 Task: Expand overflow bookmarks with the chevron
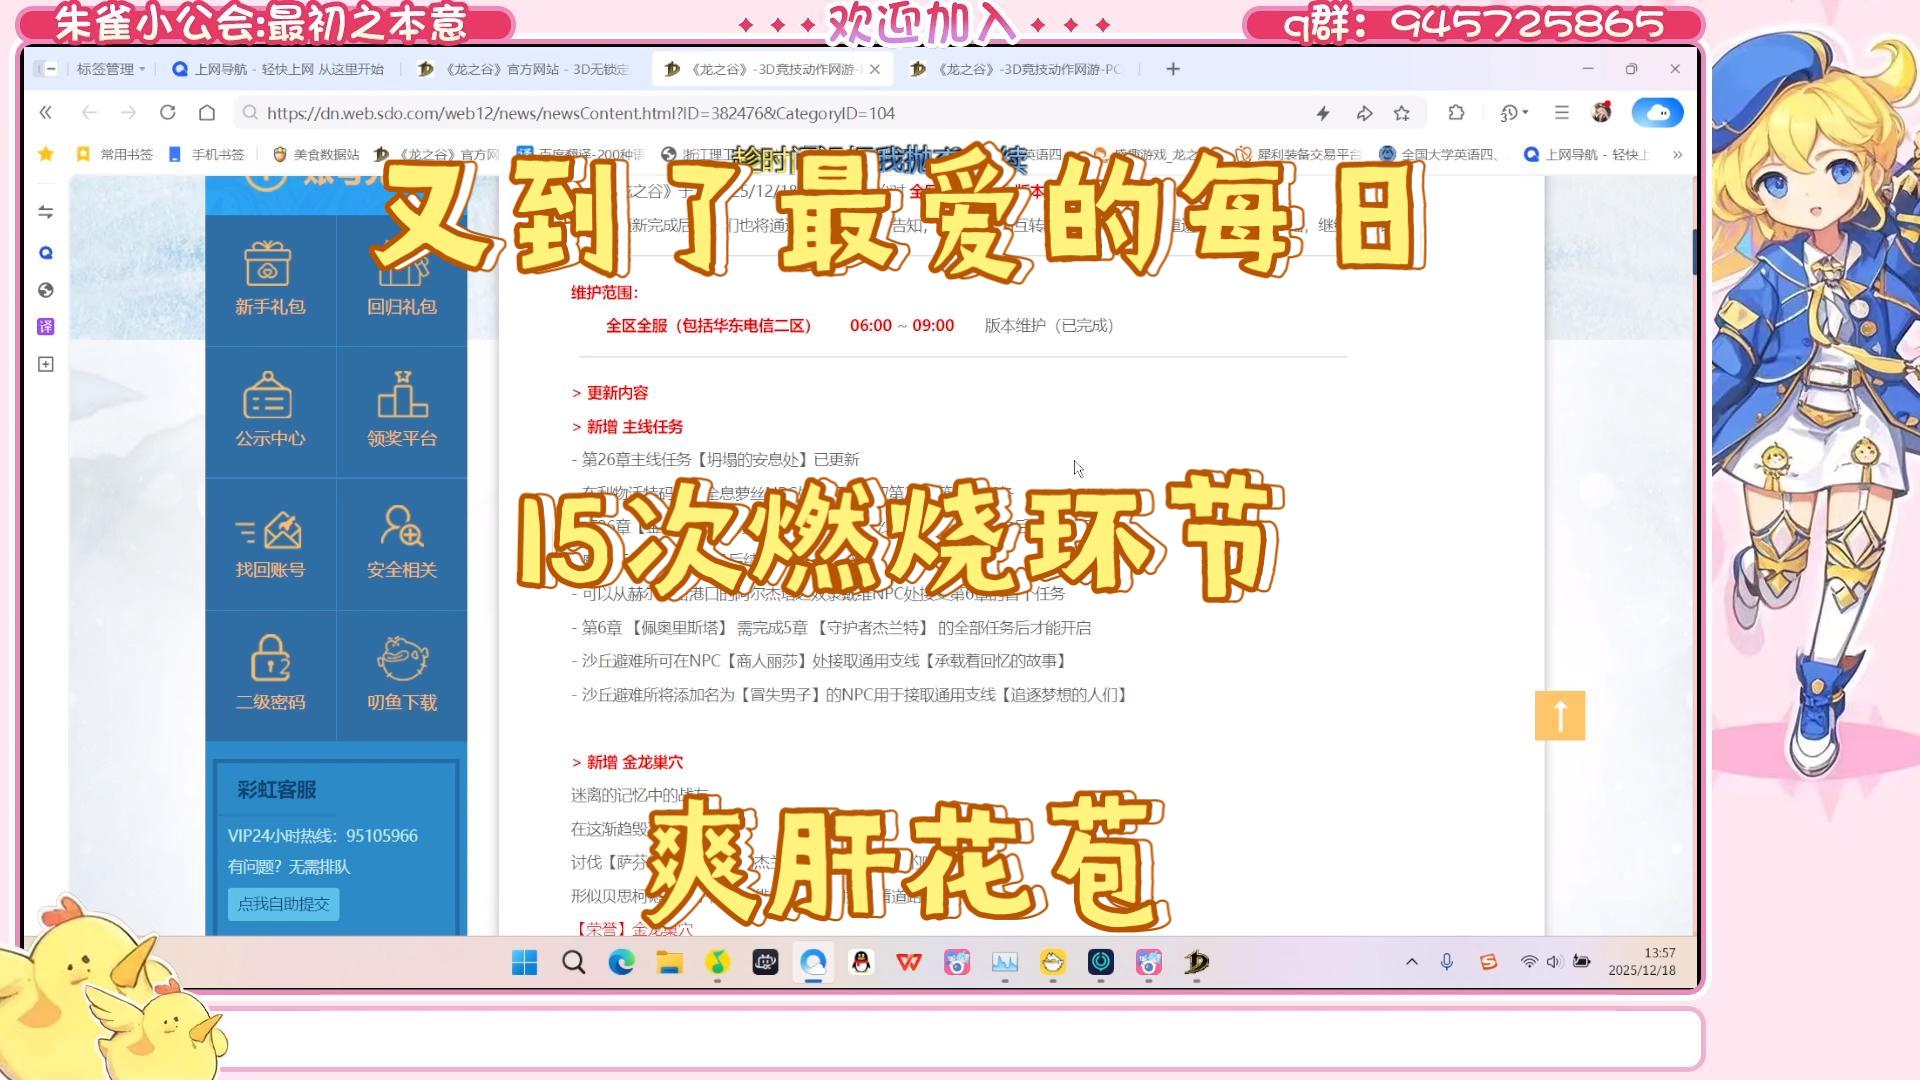pos(1677,154)
